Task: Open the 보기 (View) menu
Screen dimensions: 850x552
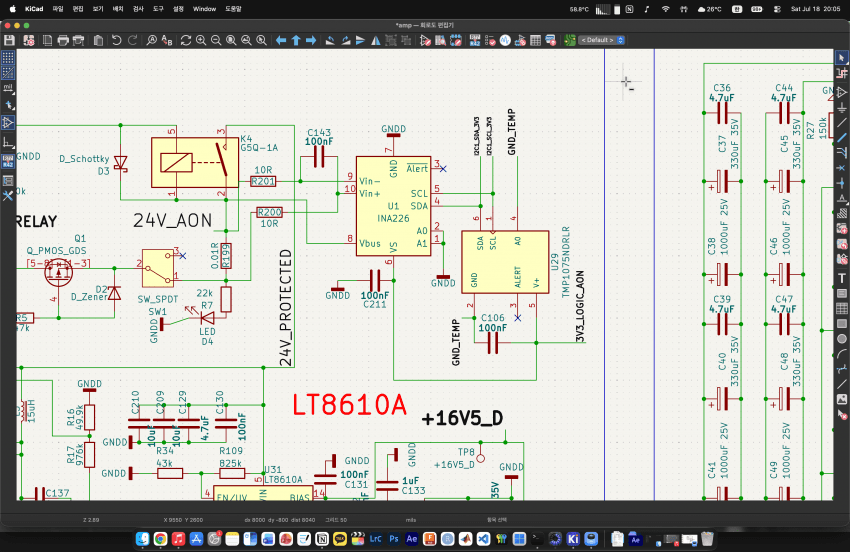Action: tap(98, 9)
